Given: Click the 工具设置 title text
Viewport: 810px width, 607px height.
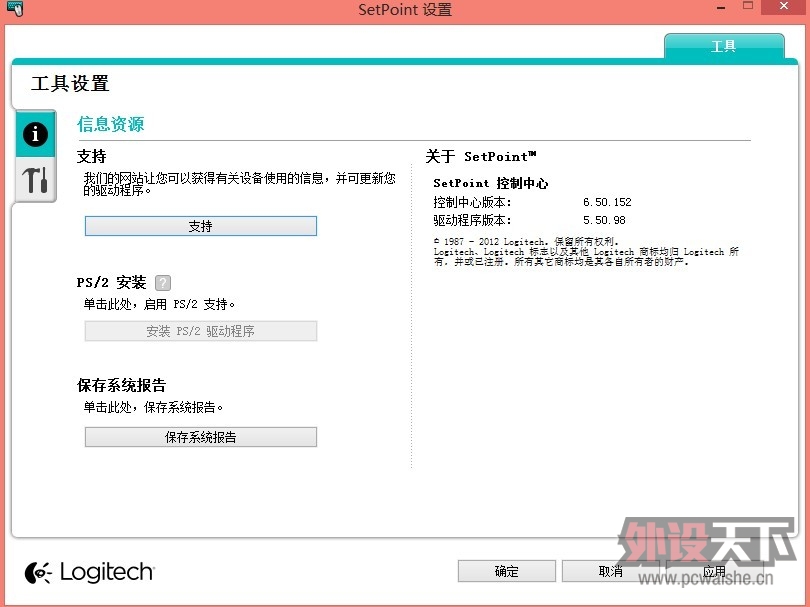Looking at the screenshot, I should coord(70,83).
